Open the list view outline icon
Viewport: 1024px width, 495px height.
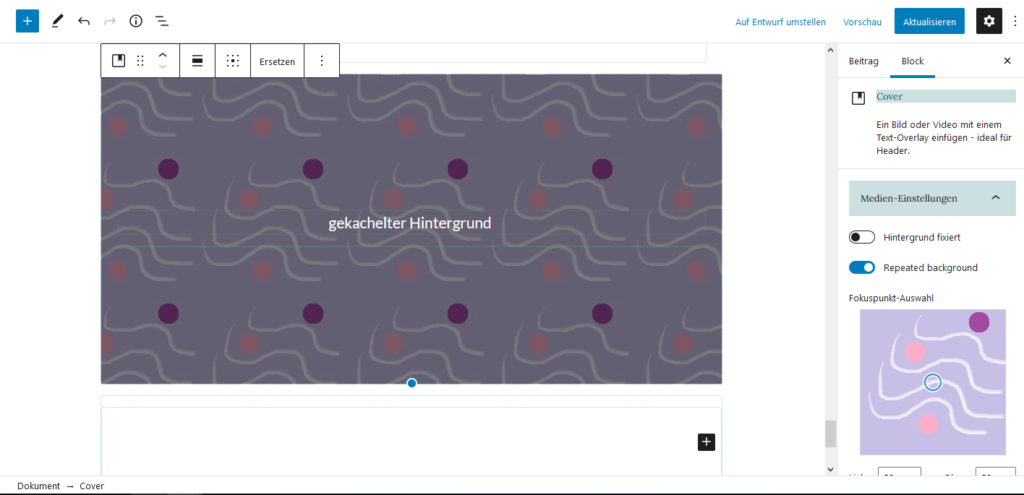(x=162, y=21)
